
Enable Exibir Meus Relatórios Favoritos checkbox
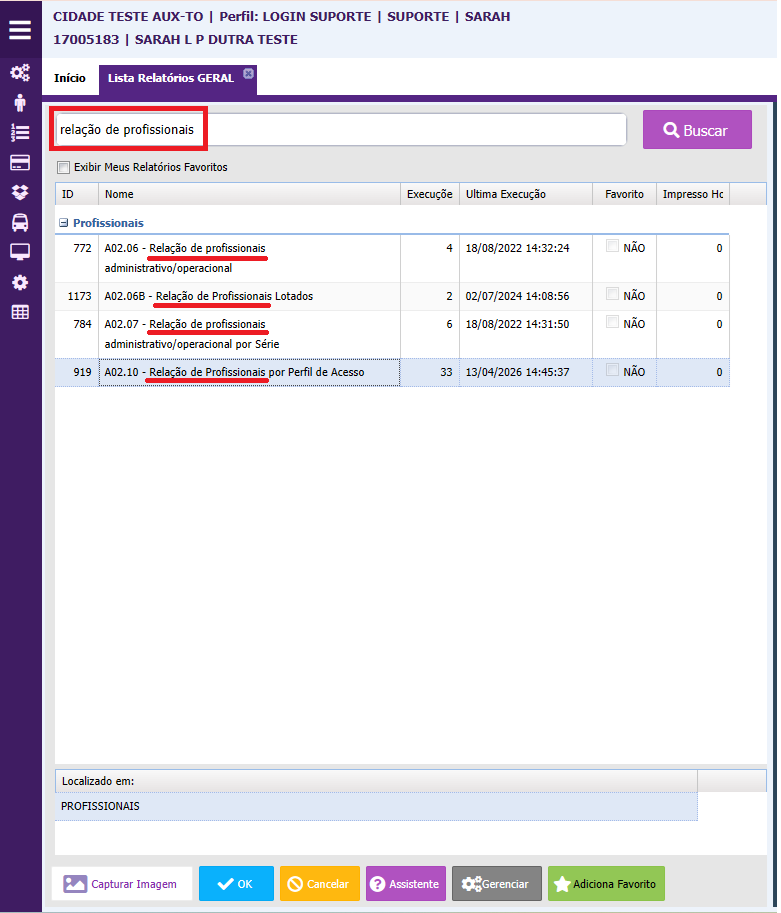(64, 168)
